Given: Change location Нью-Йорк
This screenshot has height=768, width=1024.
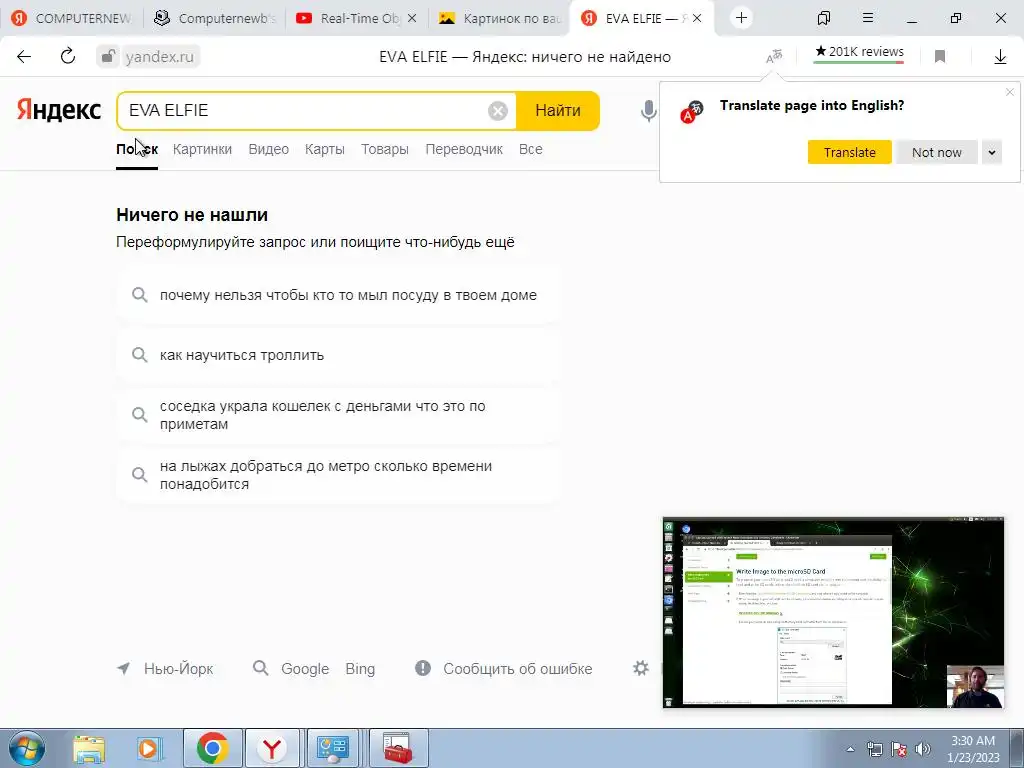Looking at the screenshot, I should pos(178,669).
